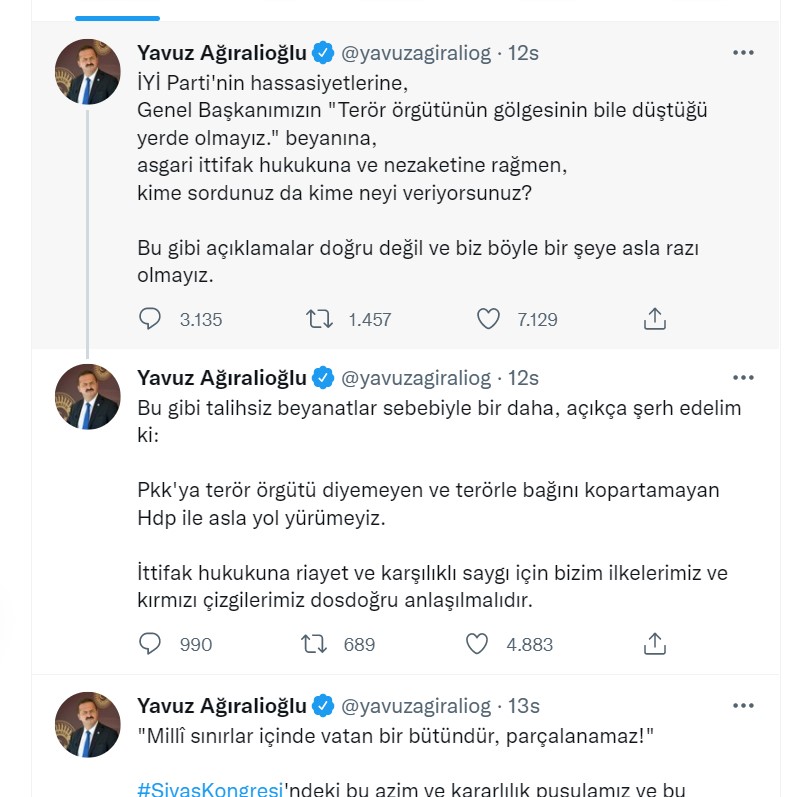Open more options on the second tweet

742,378
